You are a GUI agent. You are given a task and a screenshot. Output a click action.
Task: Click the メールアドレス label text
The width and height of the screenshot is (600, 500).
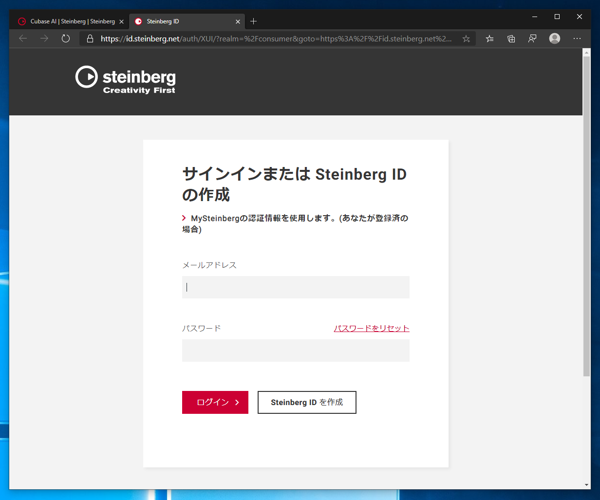tap(209, 265)
